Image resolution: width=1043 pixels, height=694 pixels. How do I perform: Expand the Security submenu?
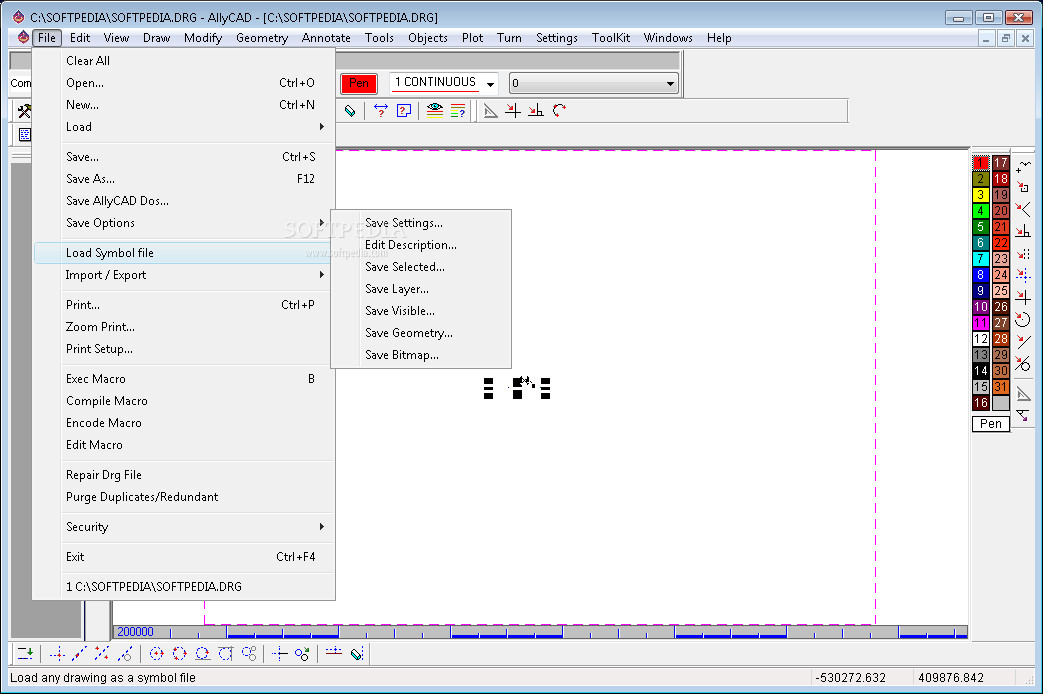184,527
